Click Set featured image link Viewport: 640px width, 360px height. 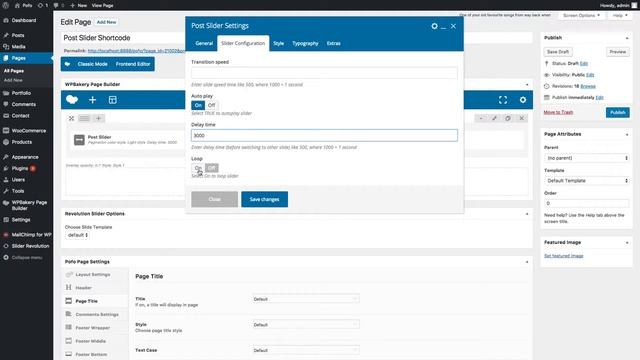563,256
